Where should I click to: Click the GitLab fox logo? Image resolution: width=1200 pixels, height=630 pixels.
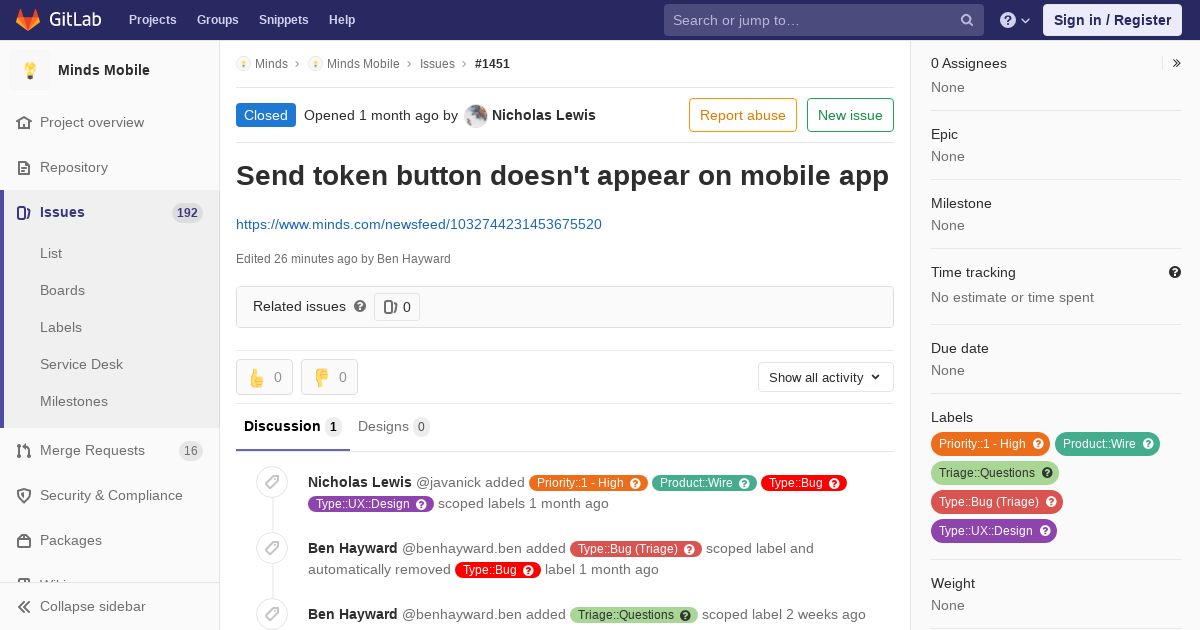[x=28, y=19]
